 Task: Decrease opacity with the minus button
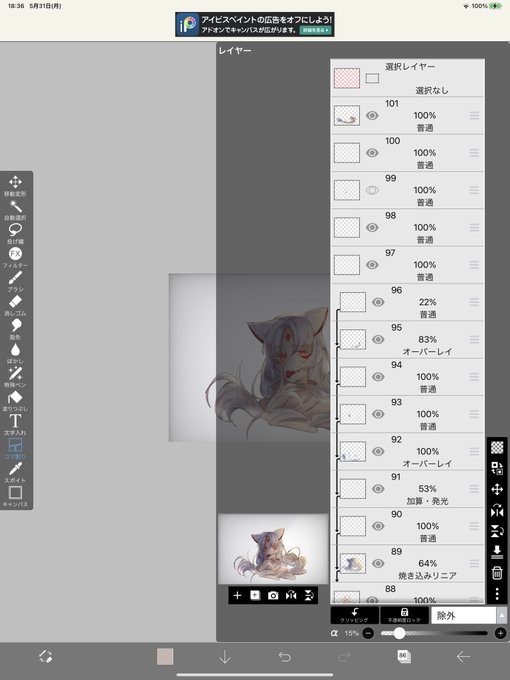pos(368,633)
